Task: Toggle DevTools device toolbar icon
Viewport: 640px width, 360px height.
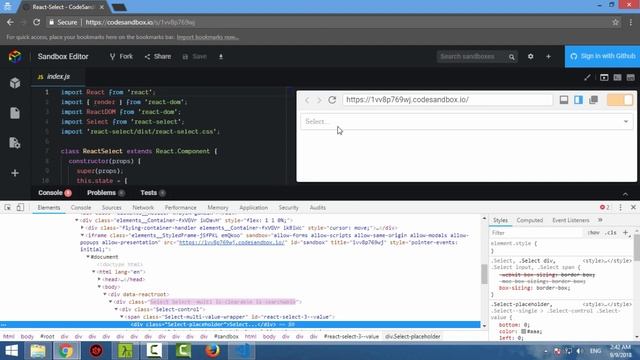Action: [20, 208]
